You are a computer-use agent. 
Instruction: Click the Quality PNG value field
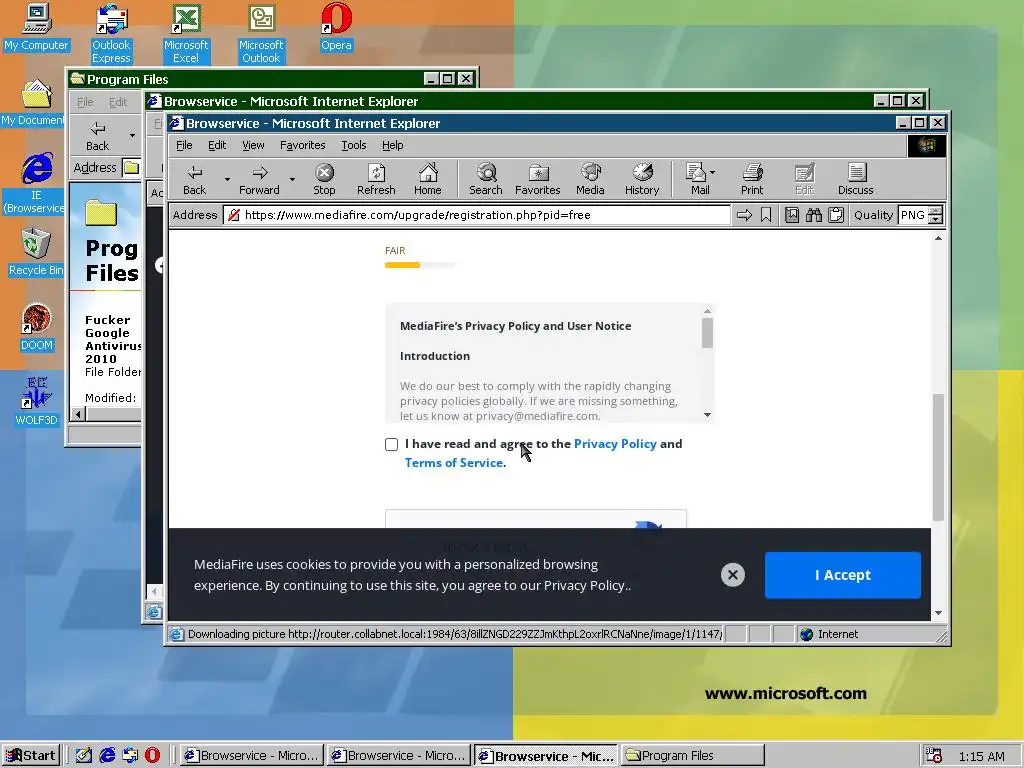[913, 215]
